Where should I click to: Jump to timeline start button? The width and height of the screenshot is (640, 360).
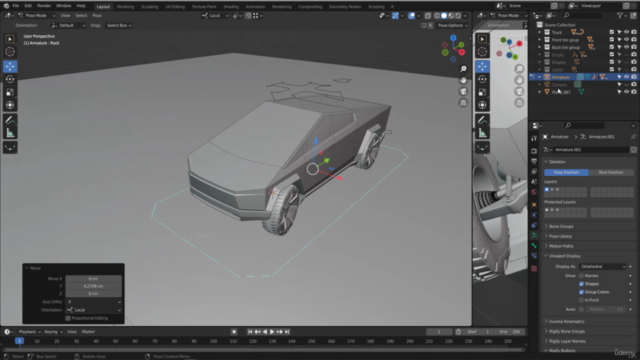(250, 332)
